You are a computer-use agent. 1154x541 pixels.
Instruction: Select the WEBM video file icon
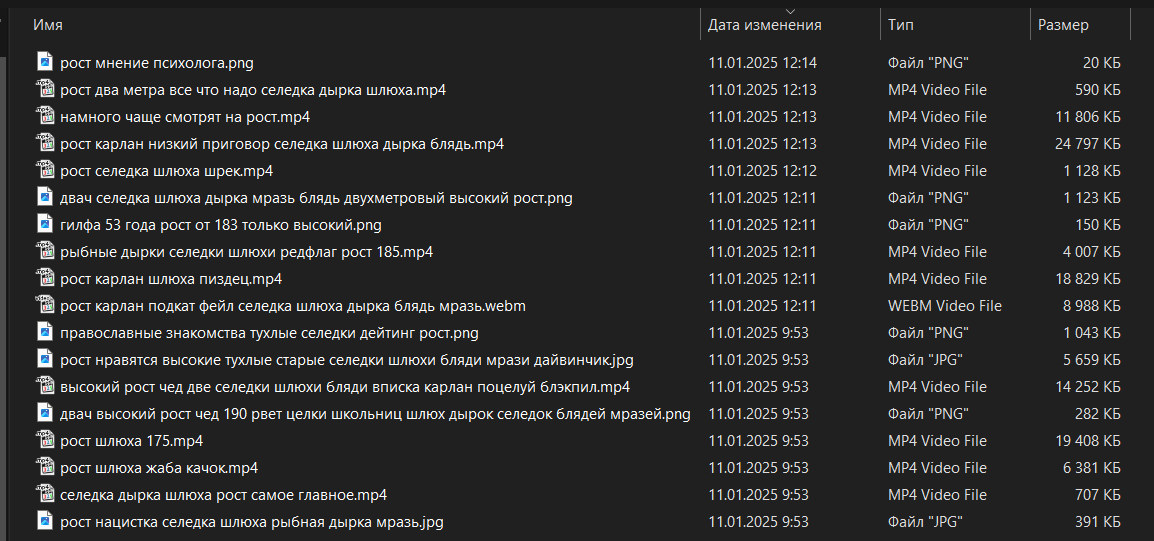(x=46, y=305)
